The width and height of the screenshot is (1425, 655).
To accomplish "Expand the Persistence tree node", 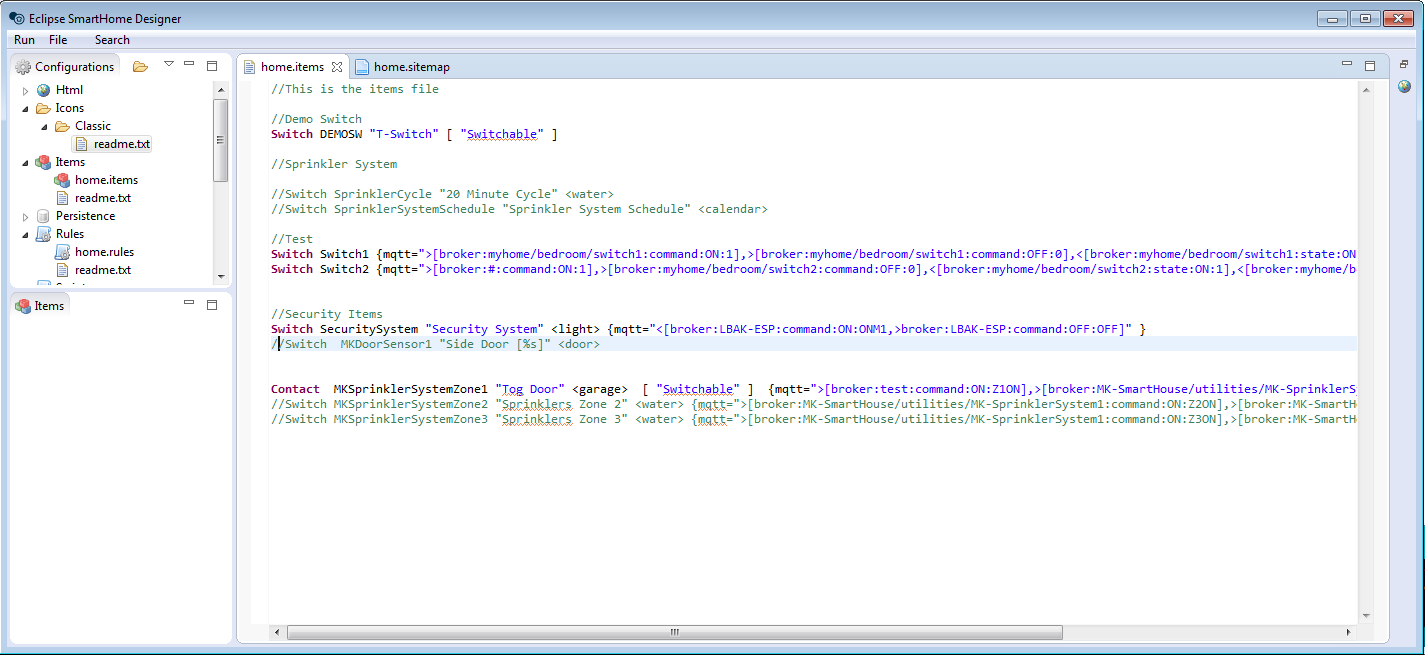I will (26, 216).
